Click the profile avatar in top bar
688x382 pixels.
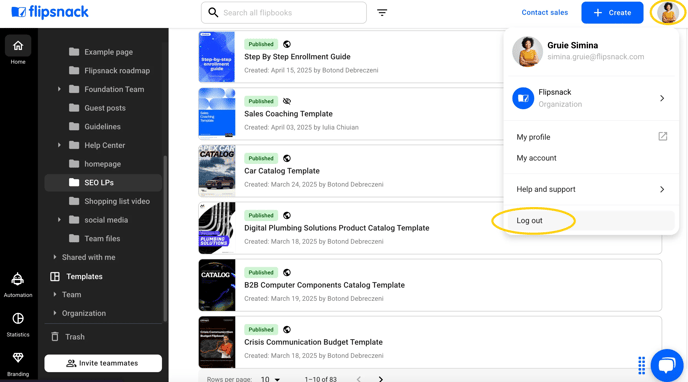tap(668, 12)
